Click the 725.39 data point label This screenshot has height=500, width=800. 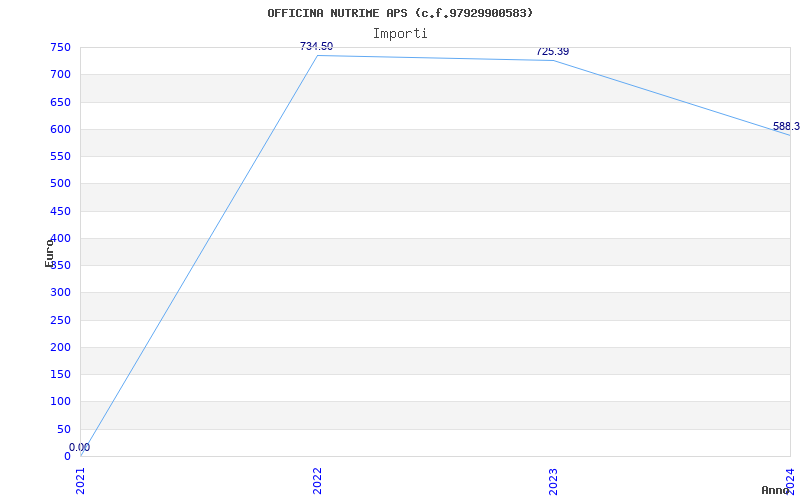(x=553, y=52)
